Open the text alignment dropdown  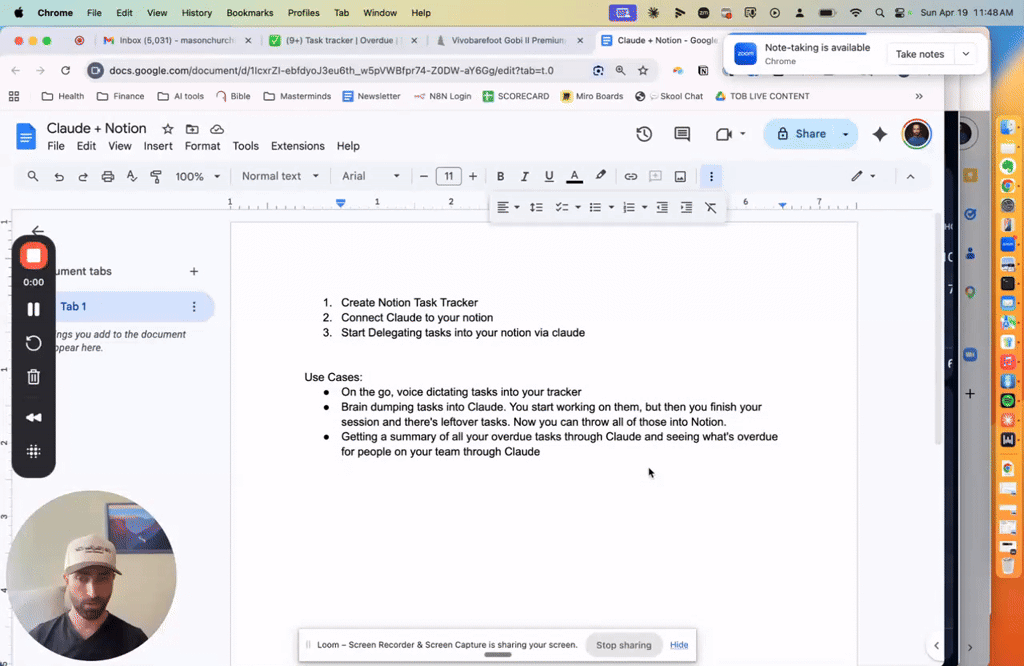[508, 207]
